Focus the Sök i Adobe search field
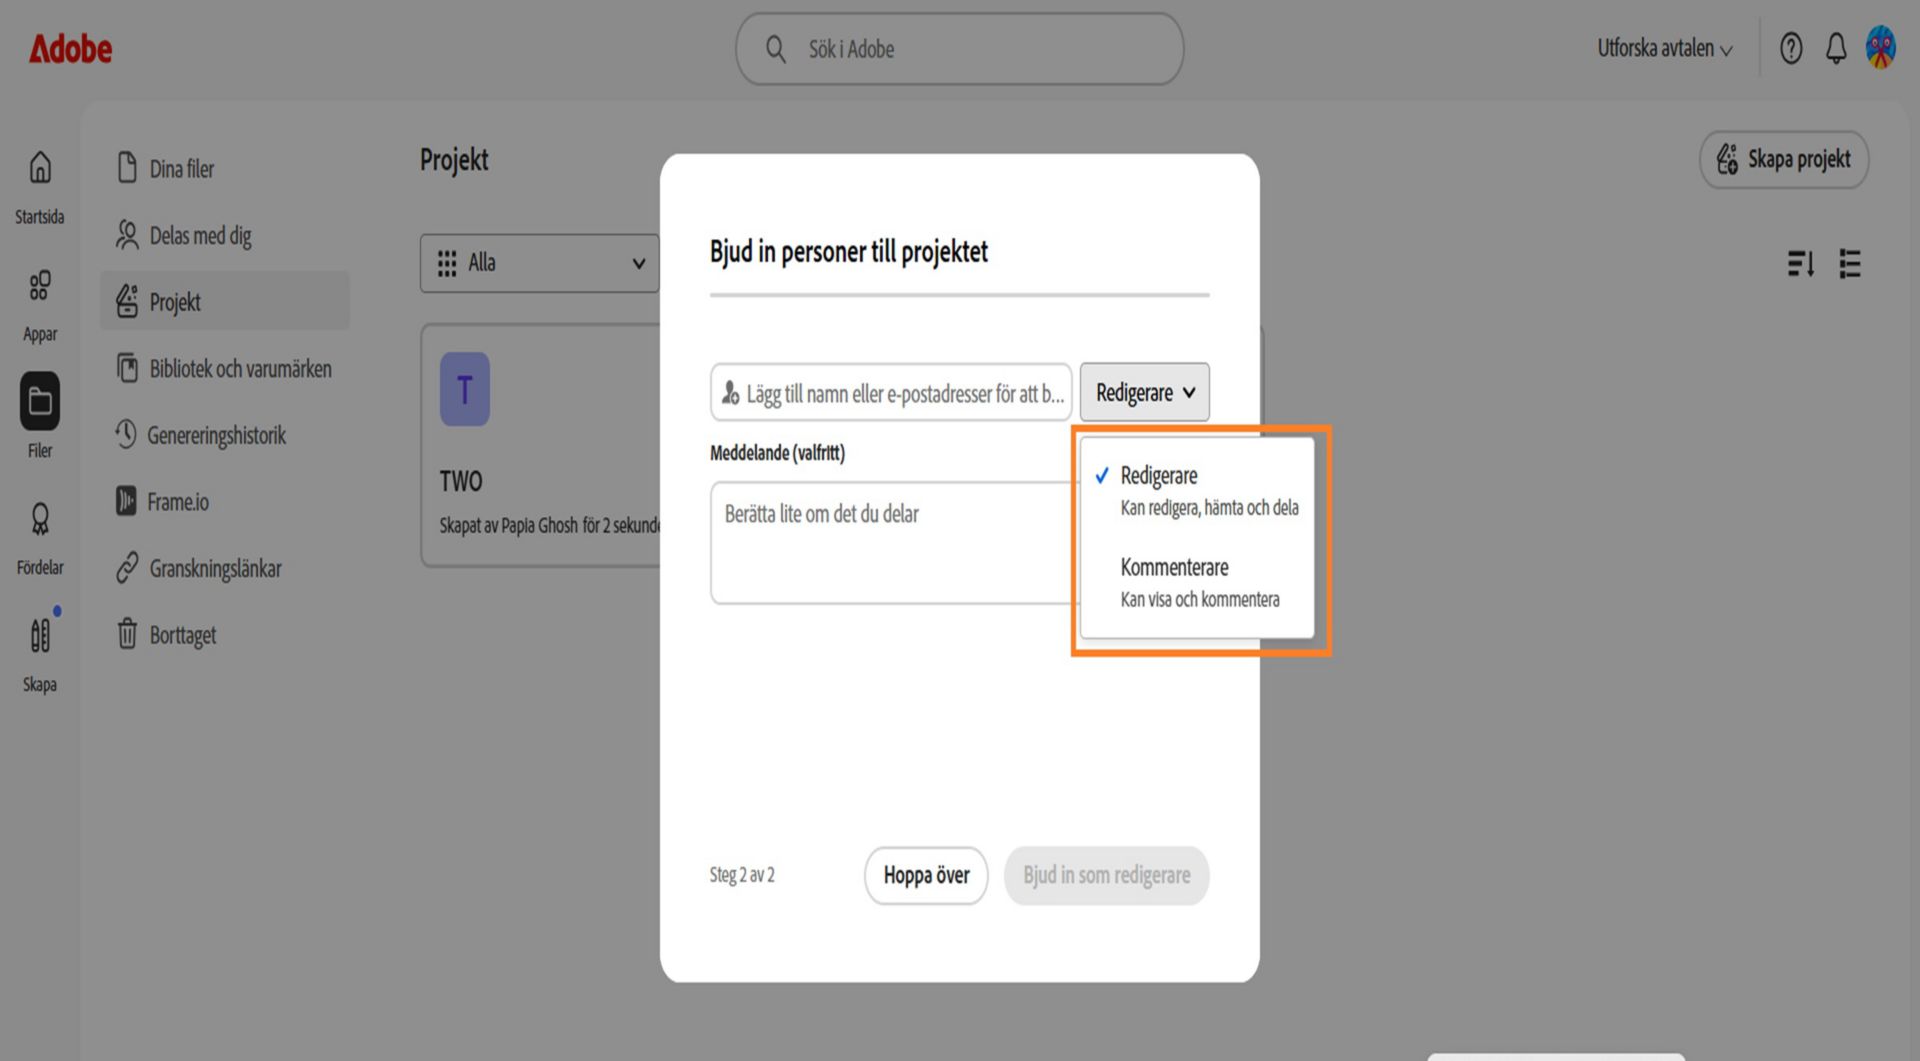 [960, 49]
